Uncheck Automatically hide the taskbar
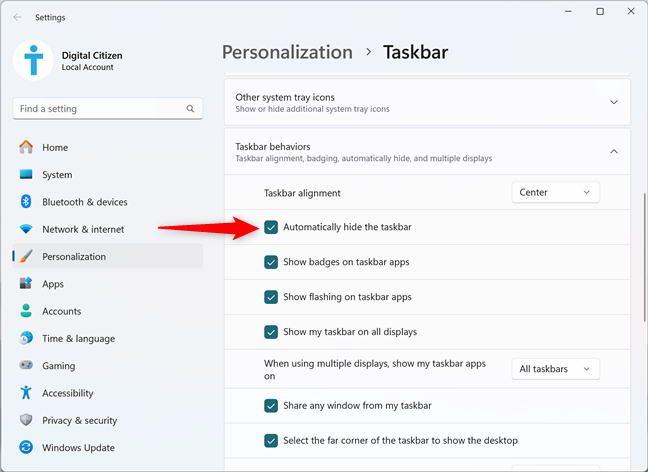 (271, 227)
